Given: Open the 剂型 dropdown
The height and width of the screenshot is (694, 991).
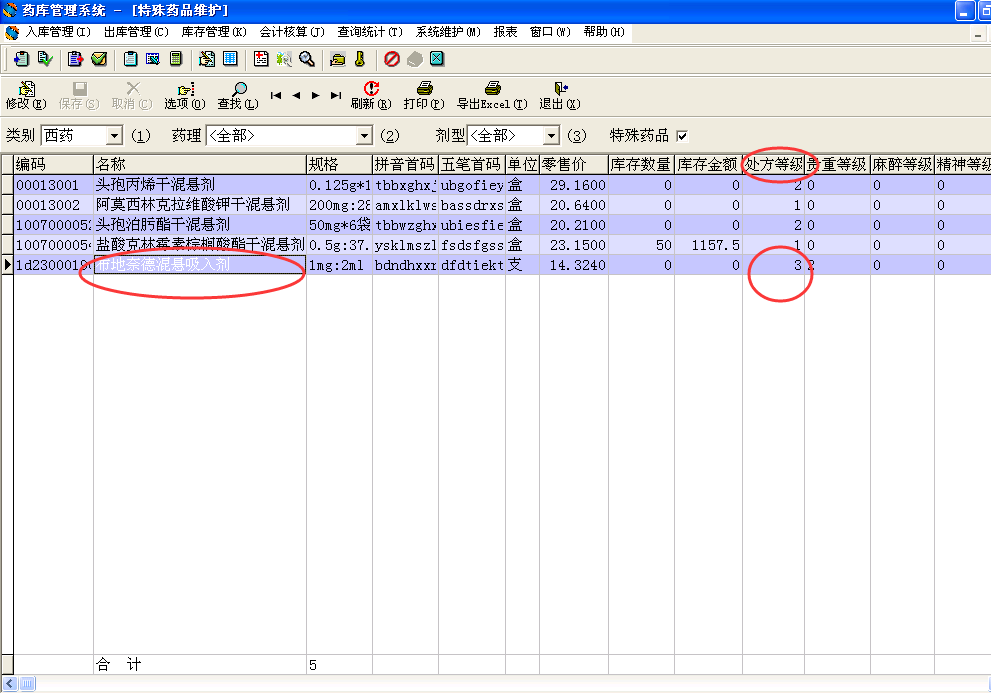Looking at the screenshot, I should 551,136.
